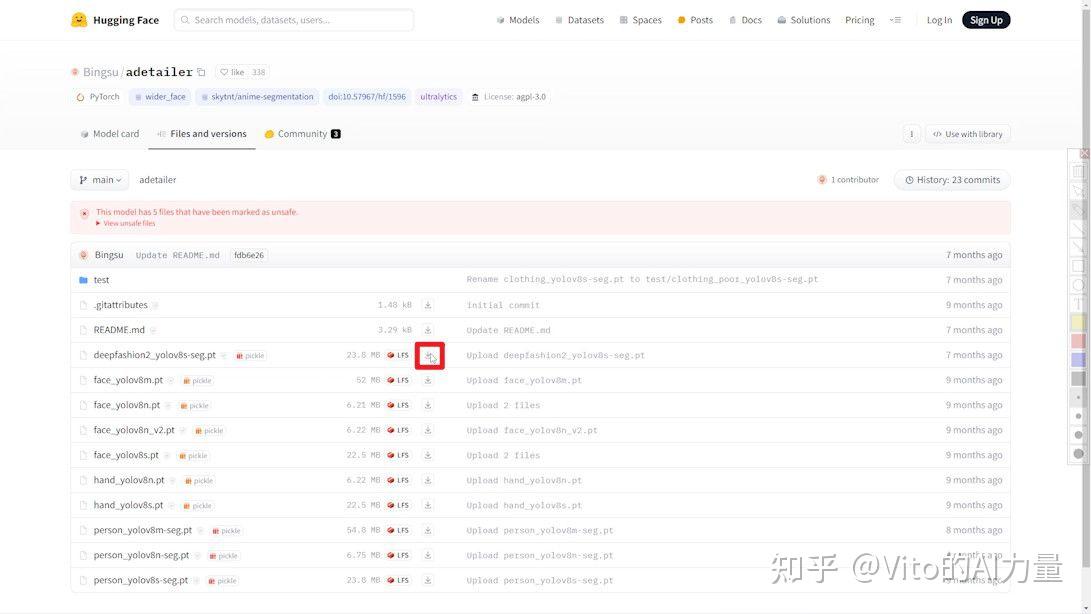
Task: Pick the yellow annotation color
Action: [1078, 322]
